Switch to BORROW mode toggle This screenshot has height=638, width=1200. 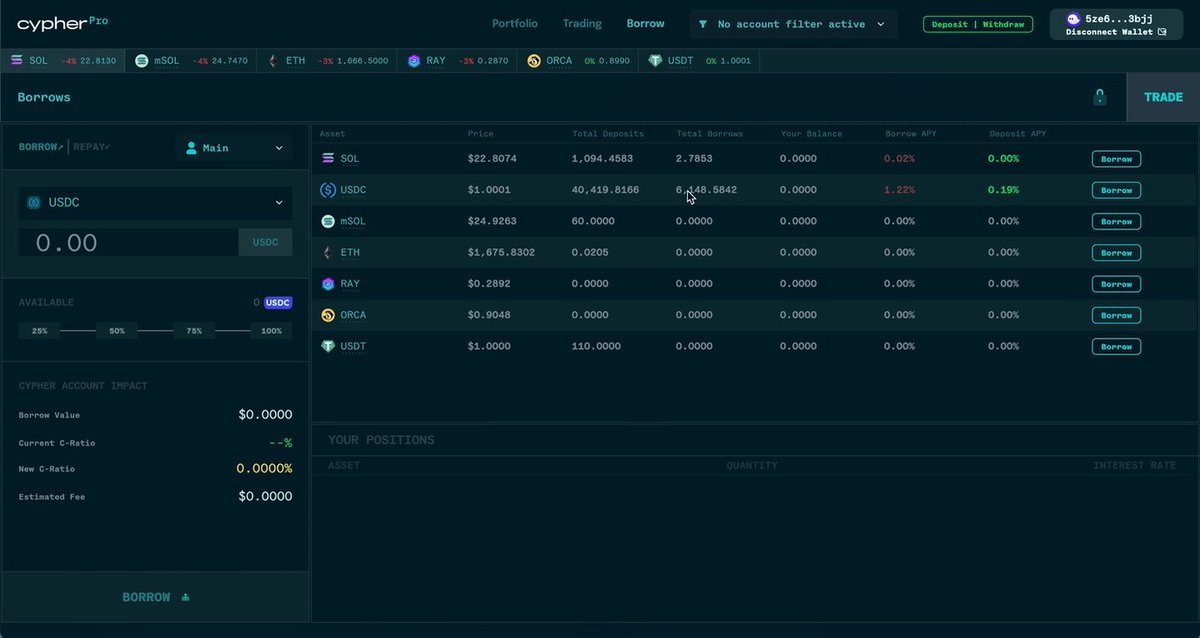(43, 147)
